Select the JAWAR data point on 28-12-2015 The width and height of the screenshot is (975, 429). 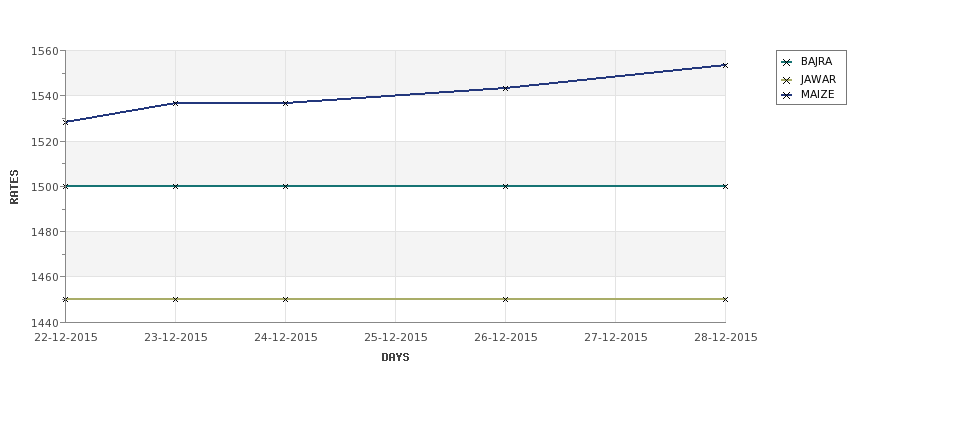point(725,300)
